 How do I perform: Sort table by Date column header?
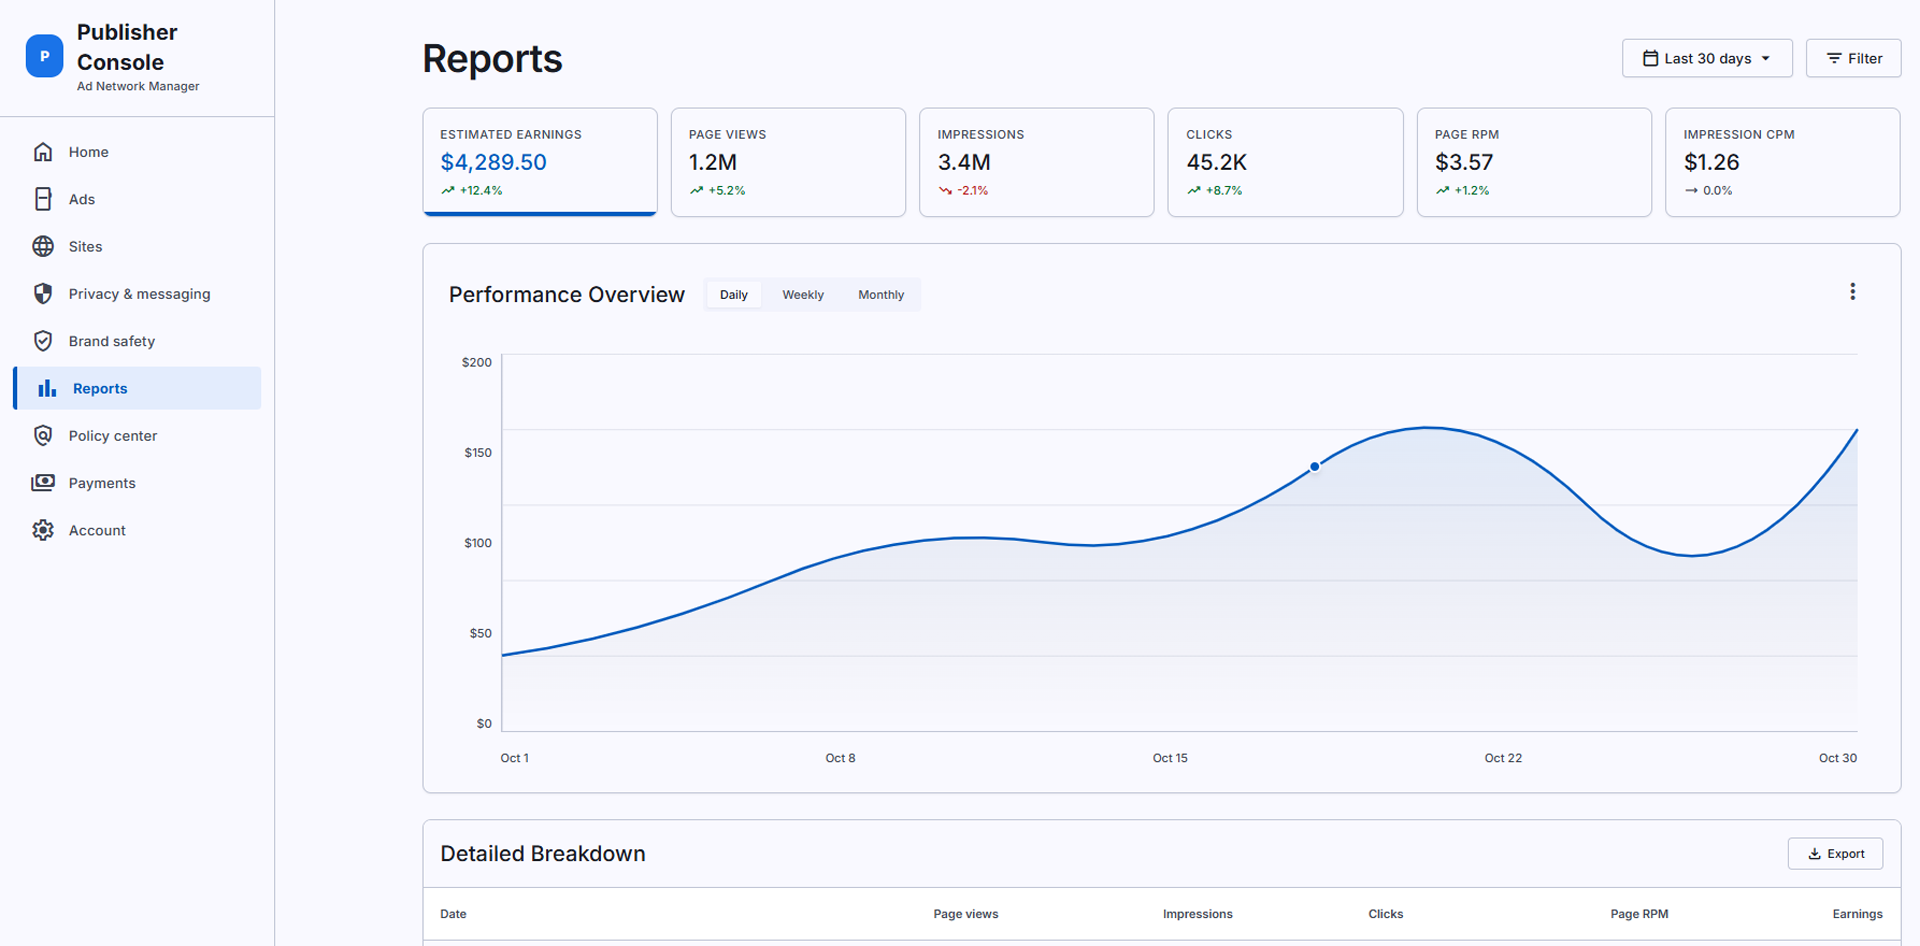click(x=453, y=914)
